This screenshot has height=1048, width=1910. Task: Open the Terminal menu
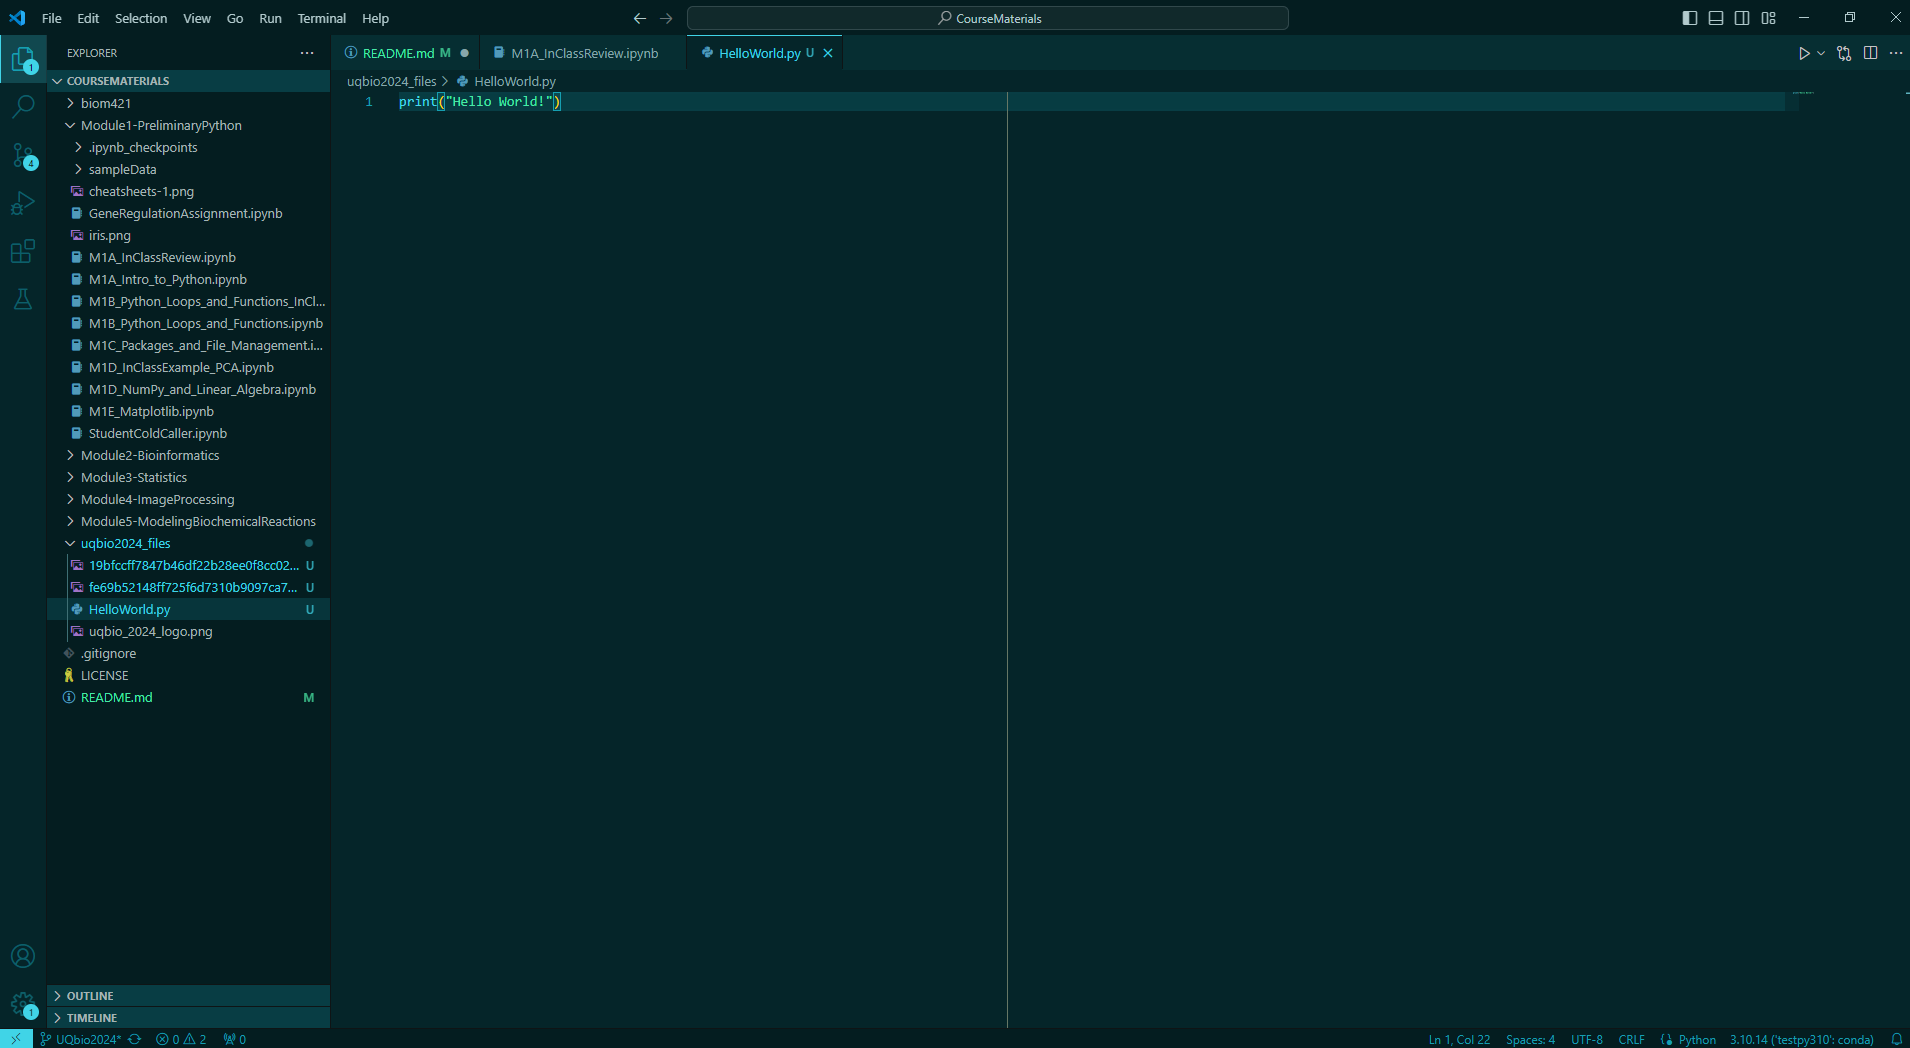tap(322, 18)
